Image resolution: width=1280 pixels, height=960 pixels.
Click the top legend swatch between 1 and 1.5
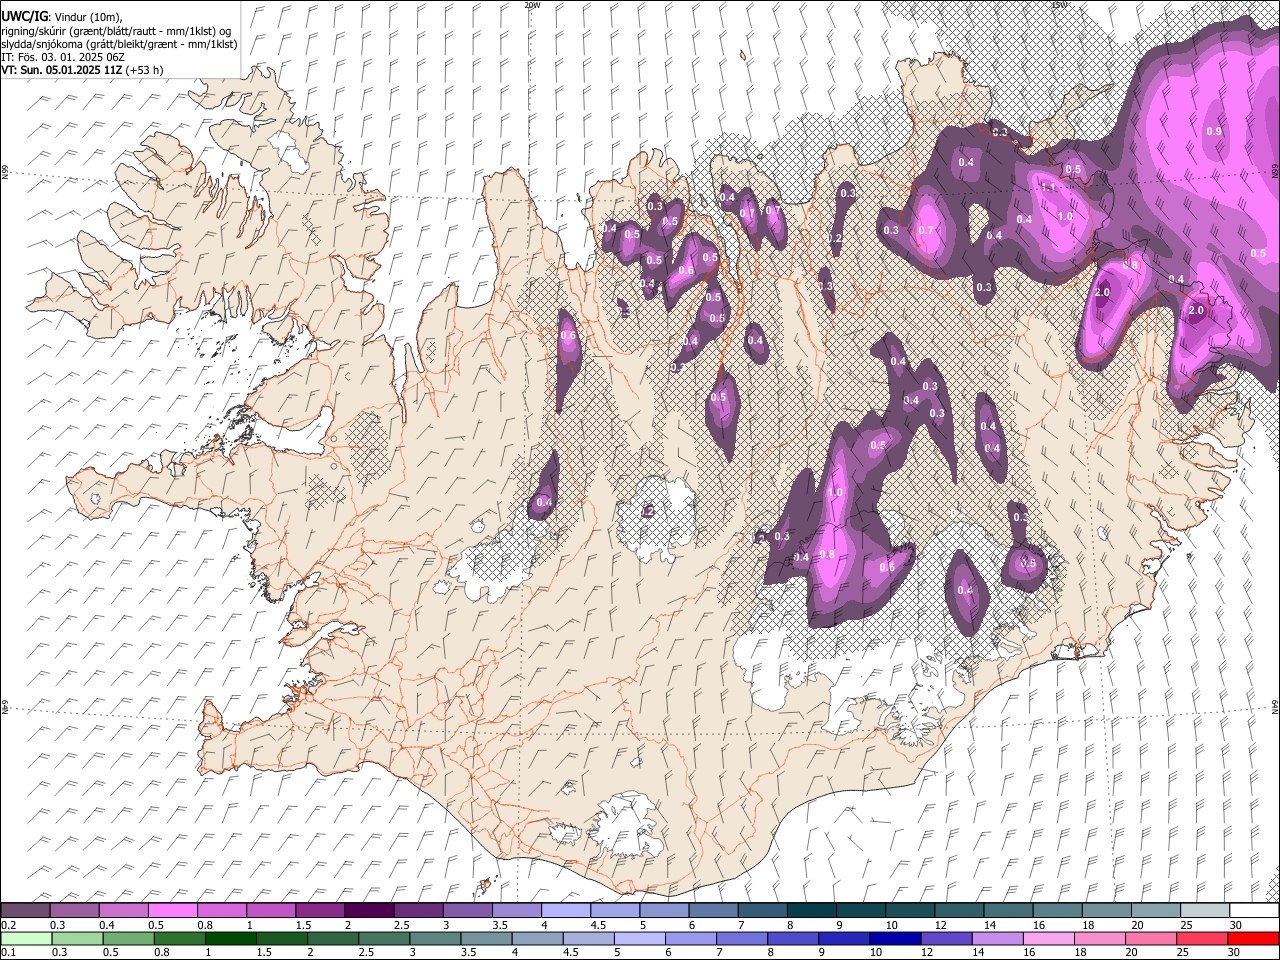(x=270, y=910)
